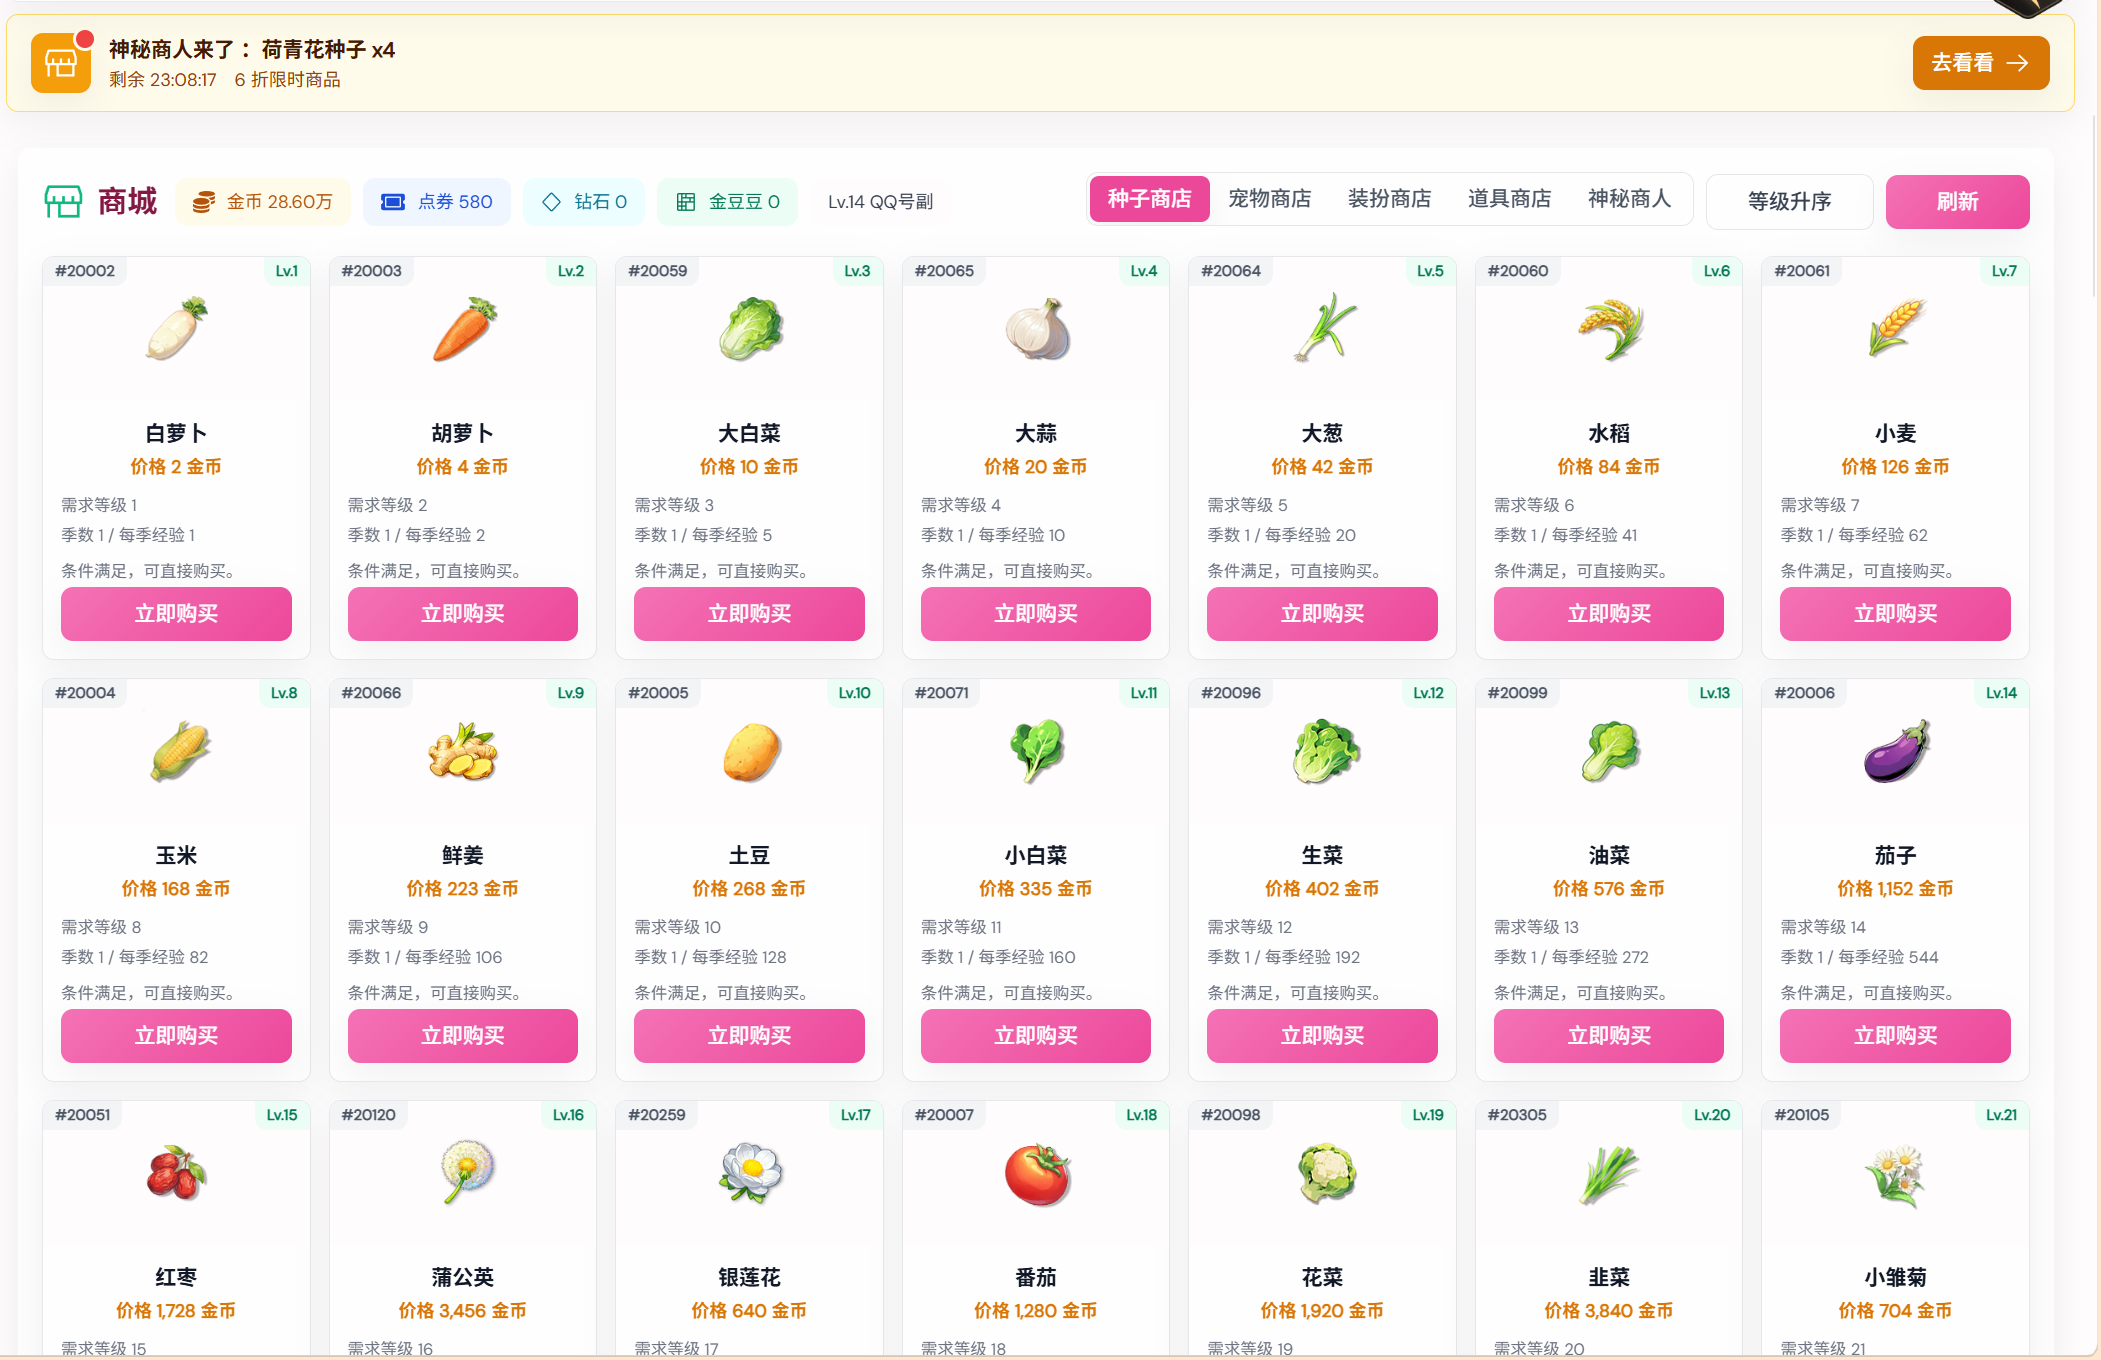Click the 土豆 potato image
This screenshot has height=1360, width=2101.
pos(750,751)
